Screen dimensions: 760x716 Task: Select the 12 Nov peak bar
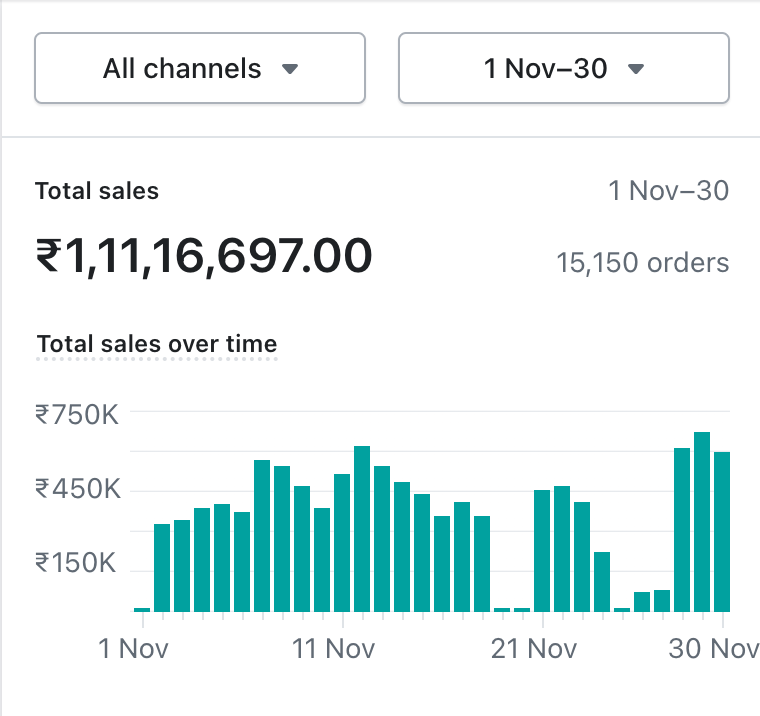[x=362, y=529]
